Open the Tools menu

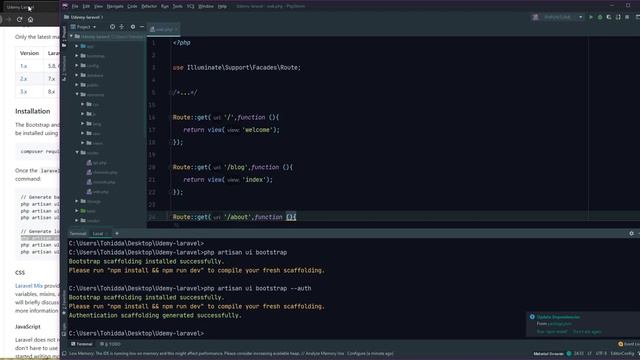[x=178, y=7]
